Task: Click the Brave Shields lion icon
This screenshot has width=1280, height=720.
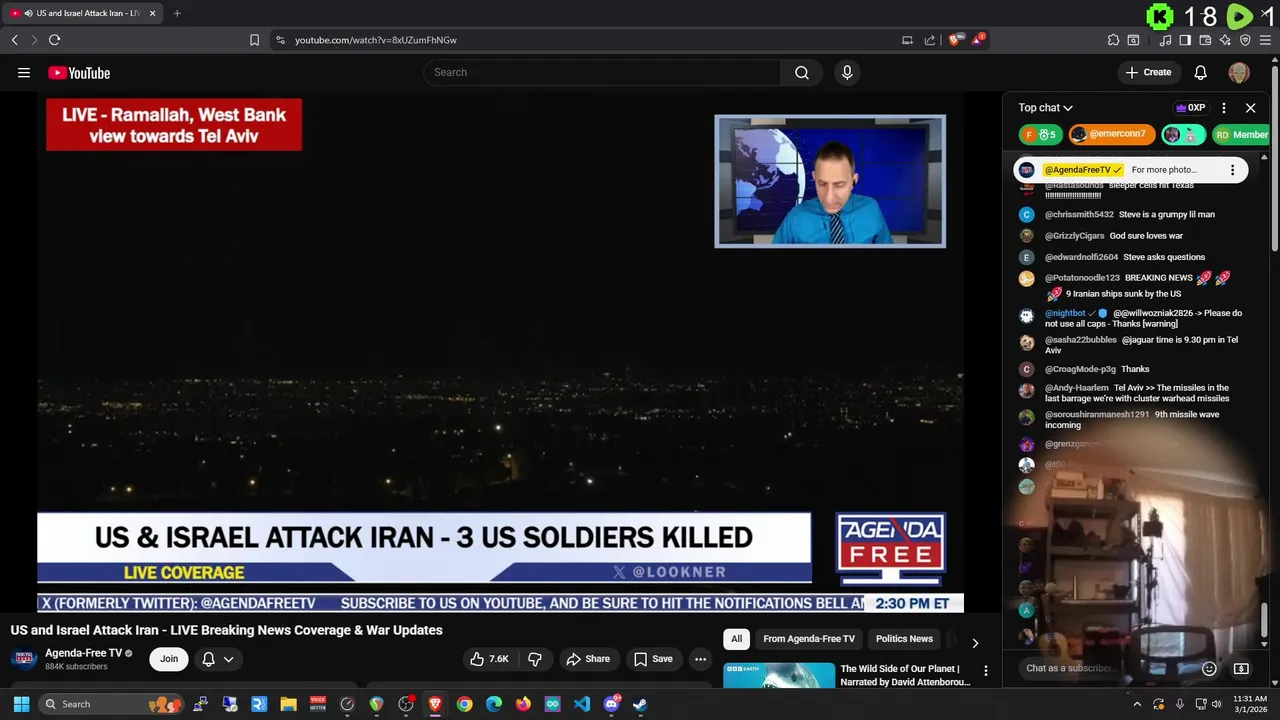Action: coord(955,40)
